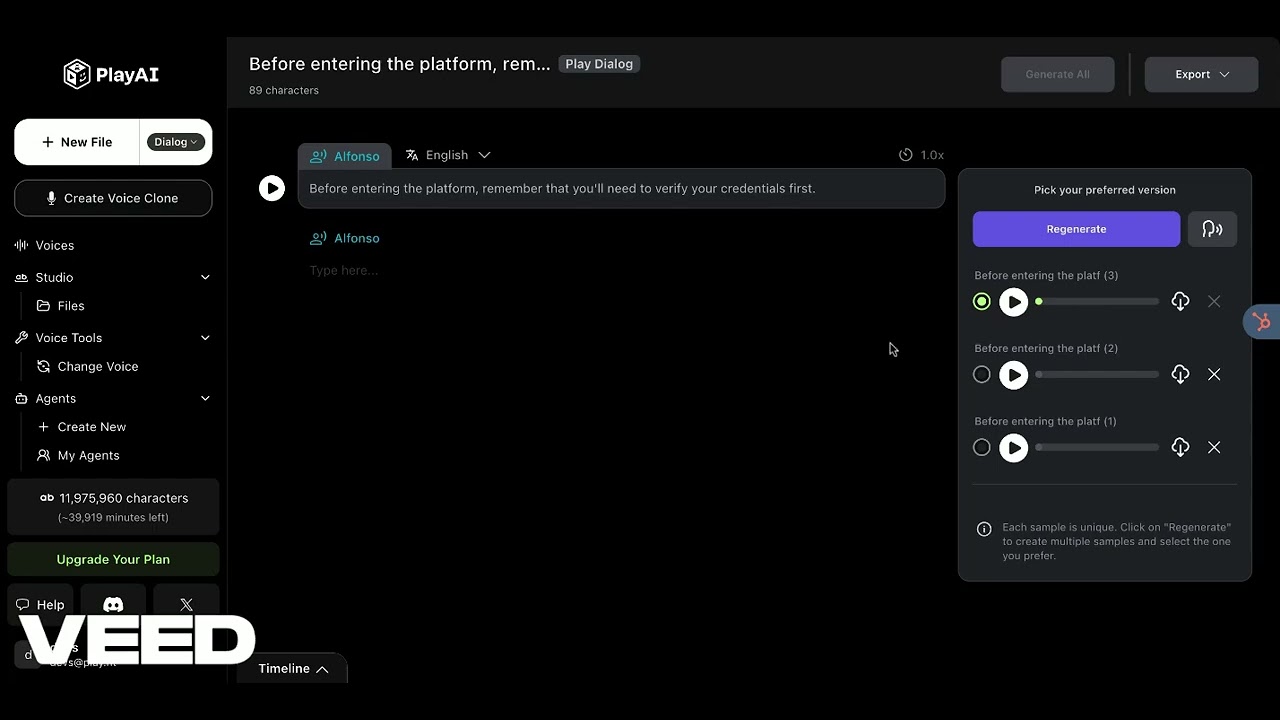Screen dimensions: 1280x720
Task: Download the 'Before entering the platf (3)' sample
Action: (x=1180, y=301)
